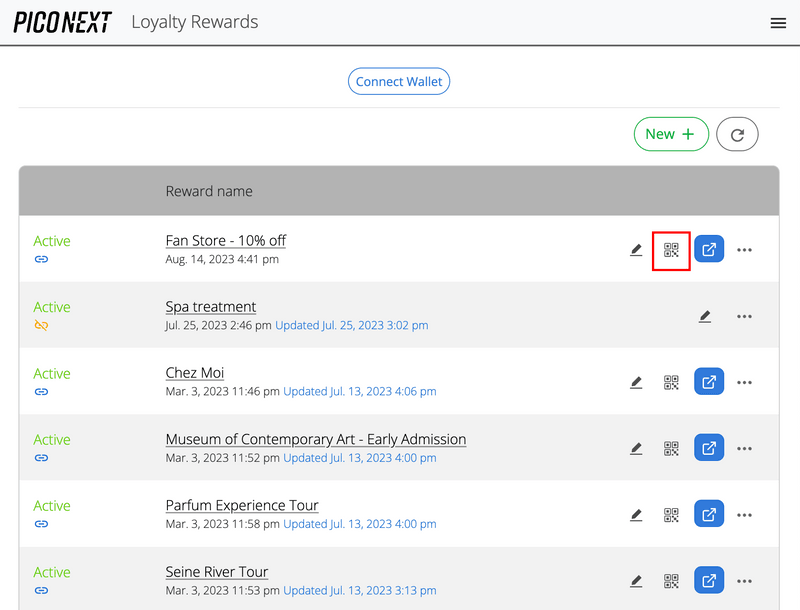Click the PICONEXT logo
Screen dimensions: 800x610
[62, 23]
